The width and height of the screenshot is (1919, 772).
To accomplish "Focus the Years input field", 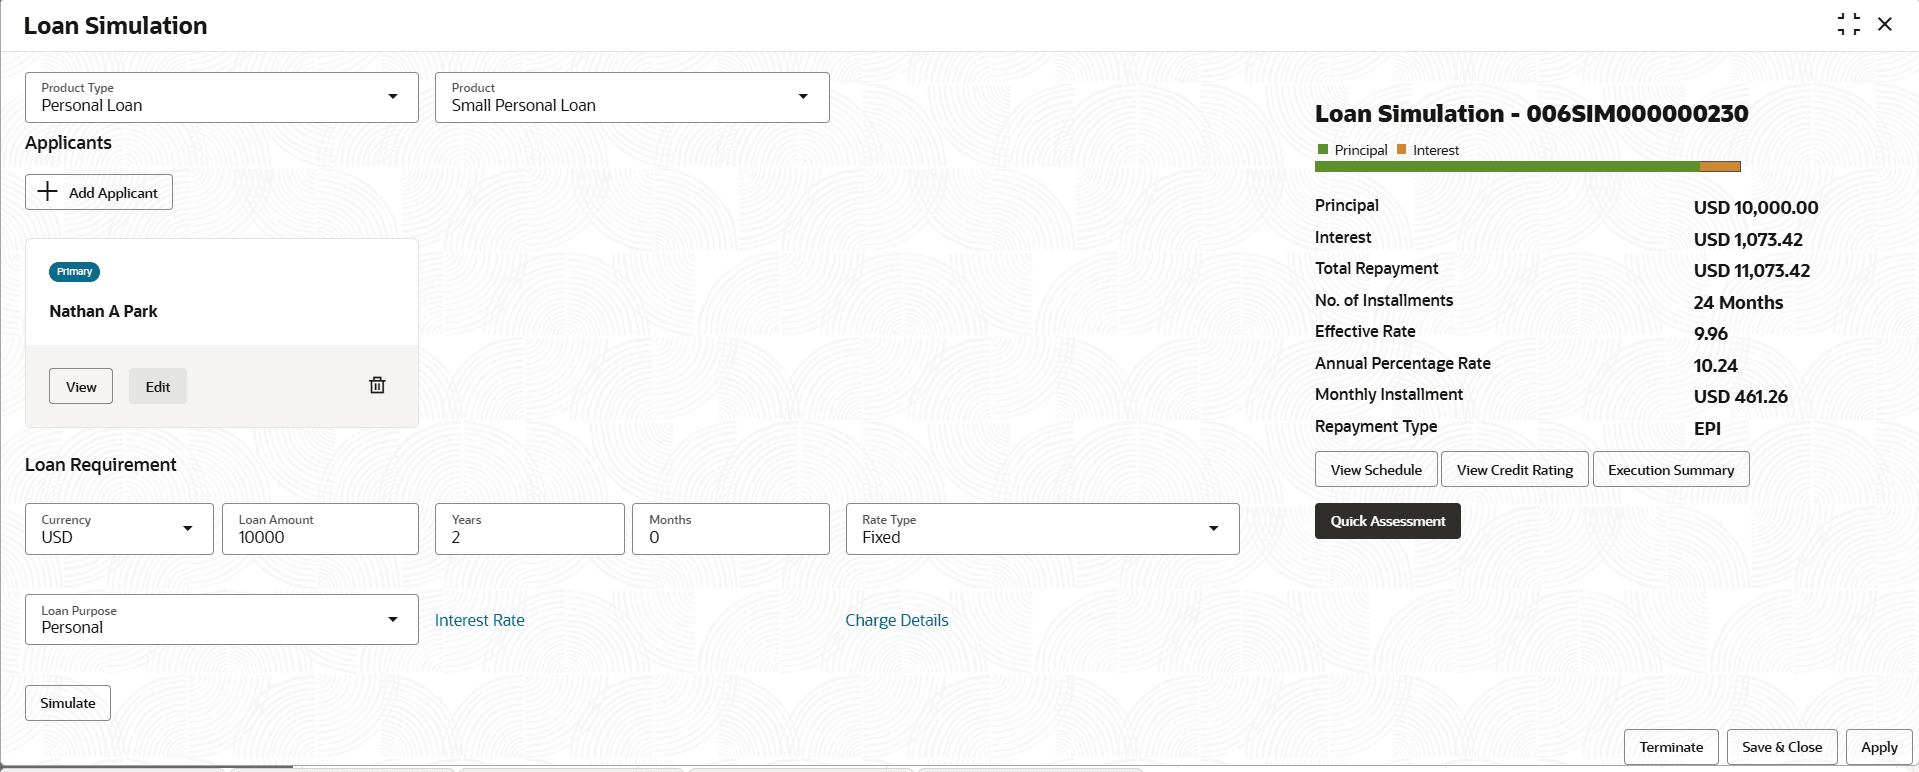I will [x=529, y=536].
